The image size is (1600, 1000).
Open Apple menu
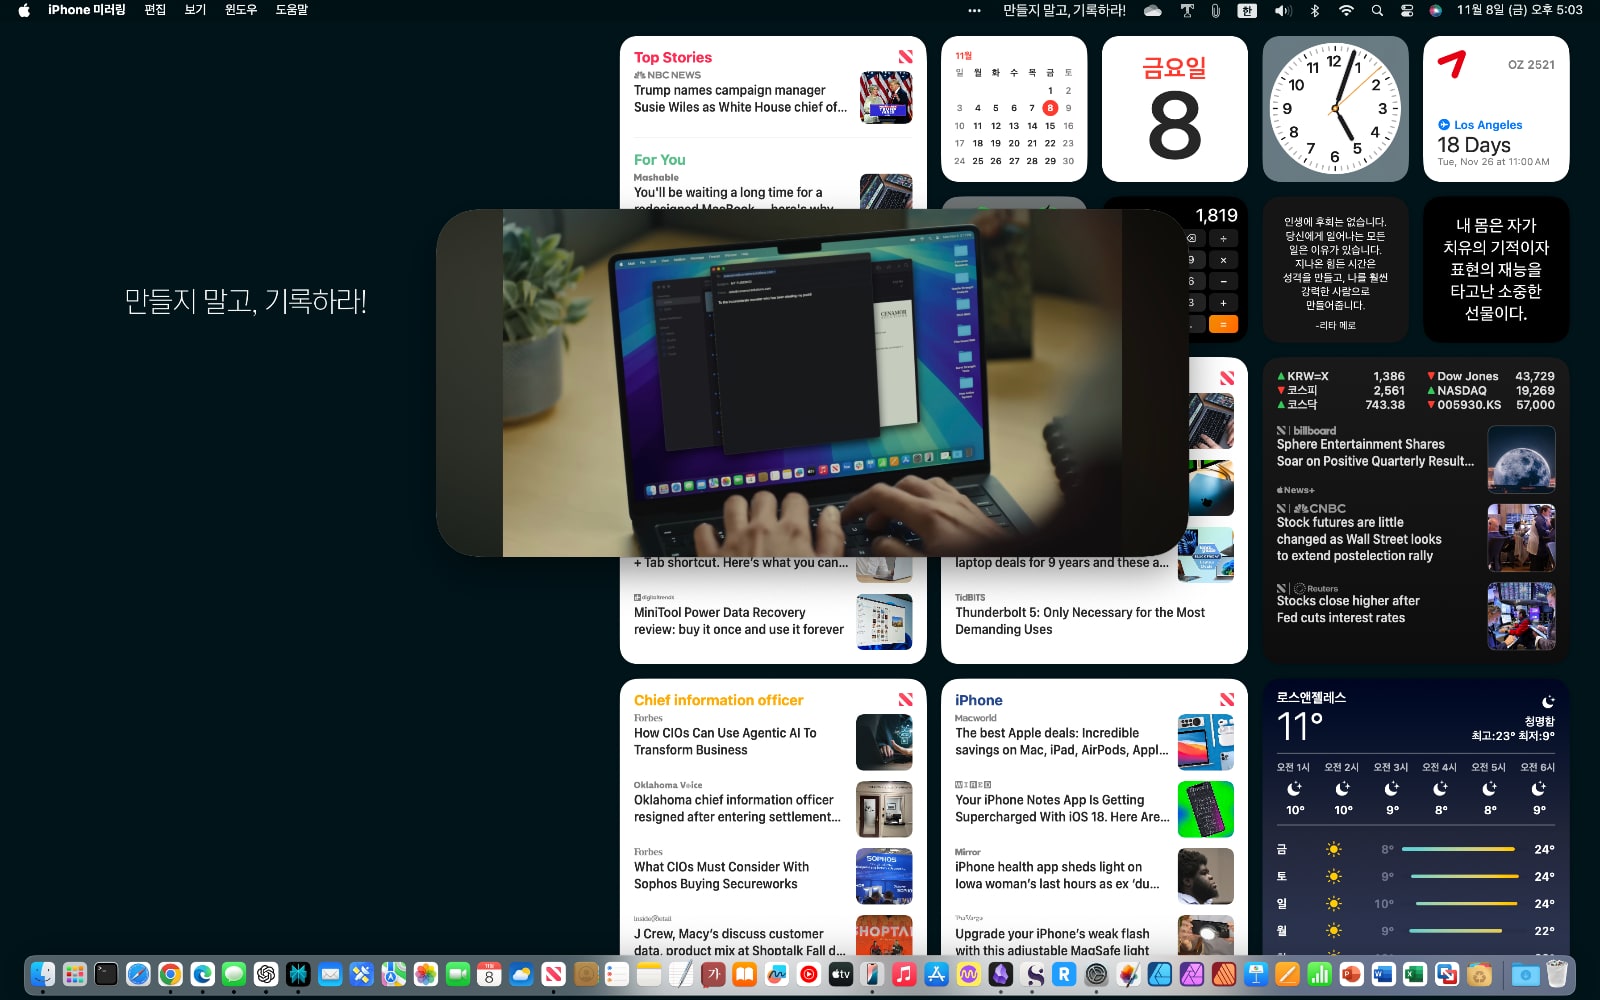coord(24,10)
